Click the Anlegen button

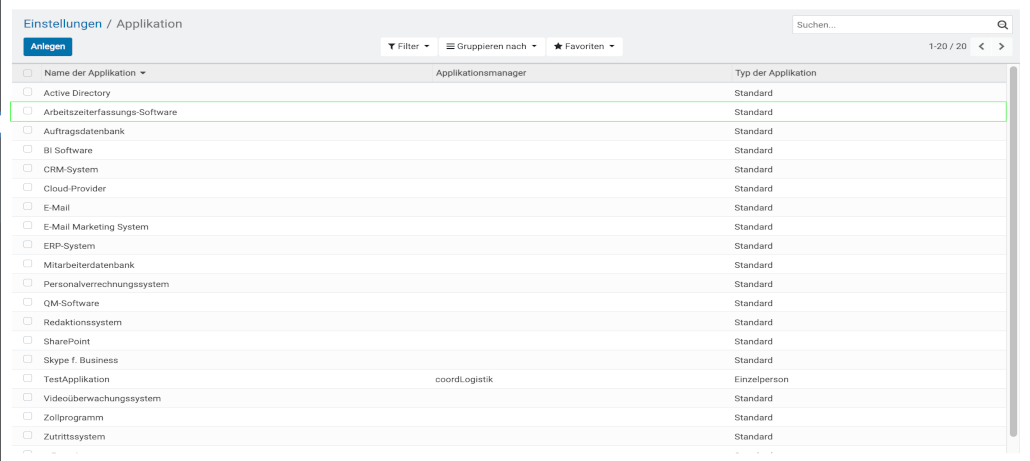point(47,47)
